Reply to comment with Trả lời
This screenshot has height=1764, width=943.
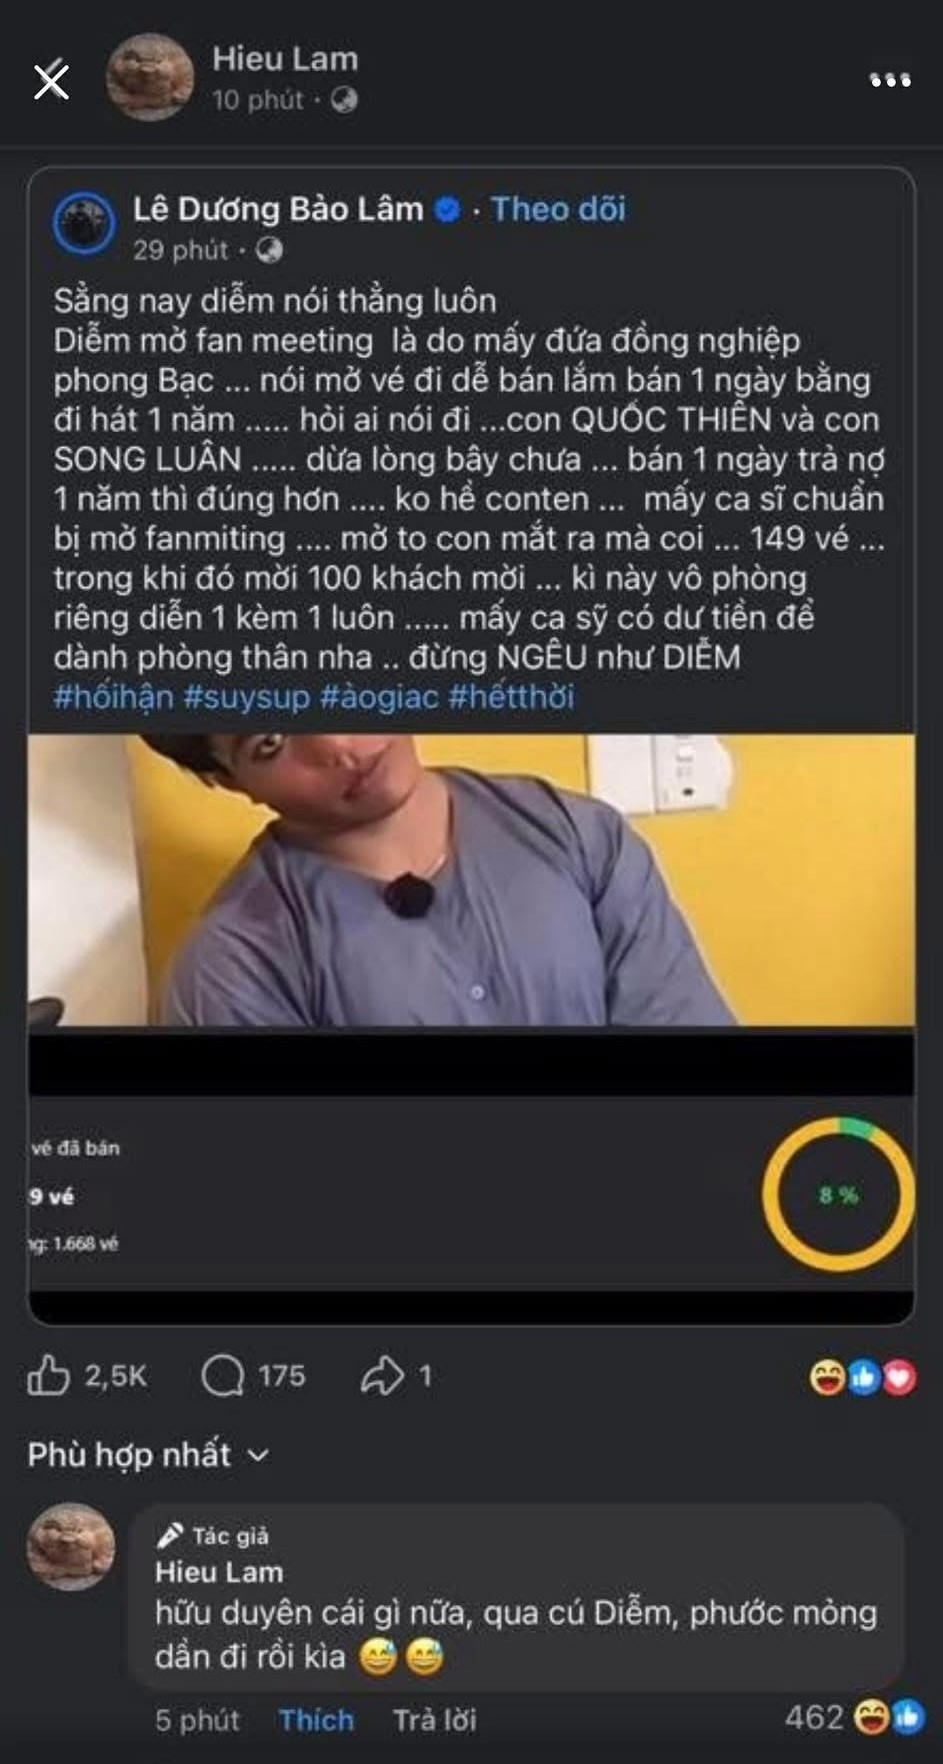[434, 1720]
